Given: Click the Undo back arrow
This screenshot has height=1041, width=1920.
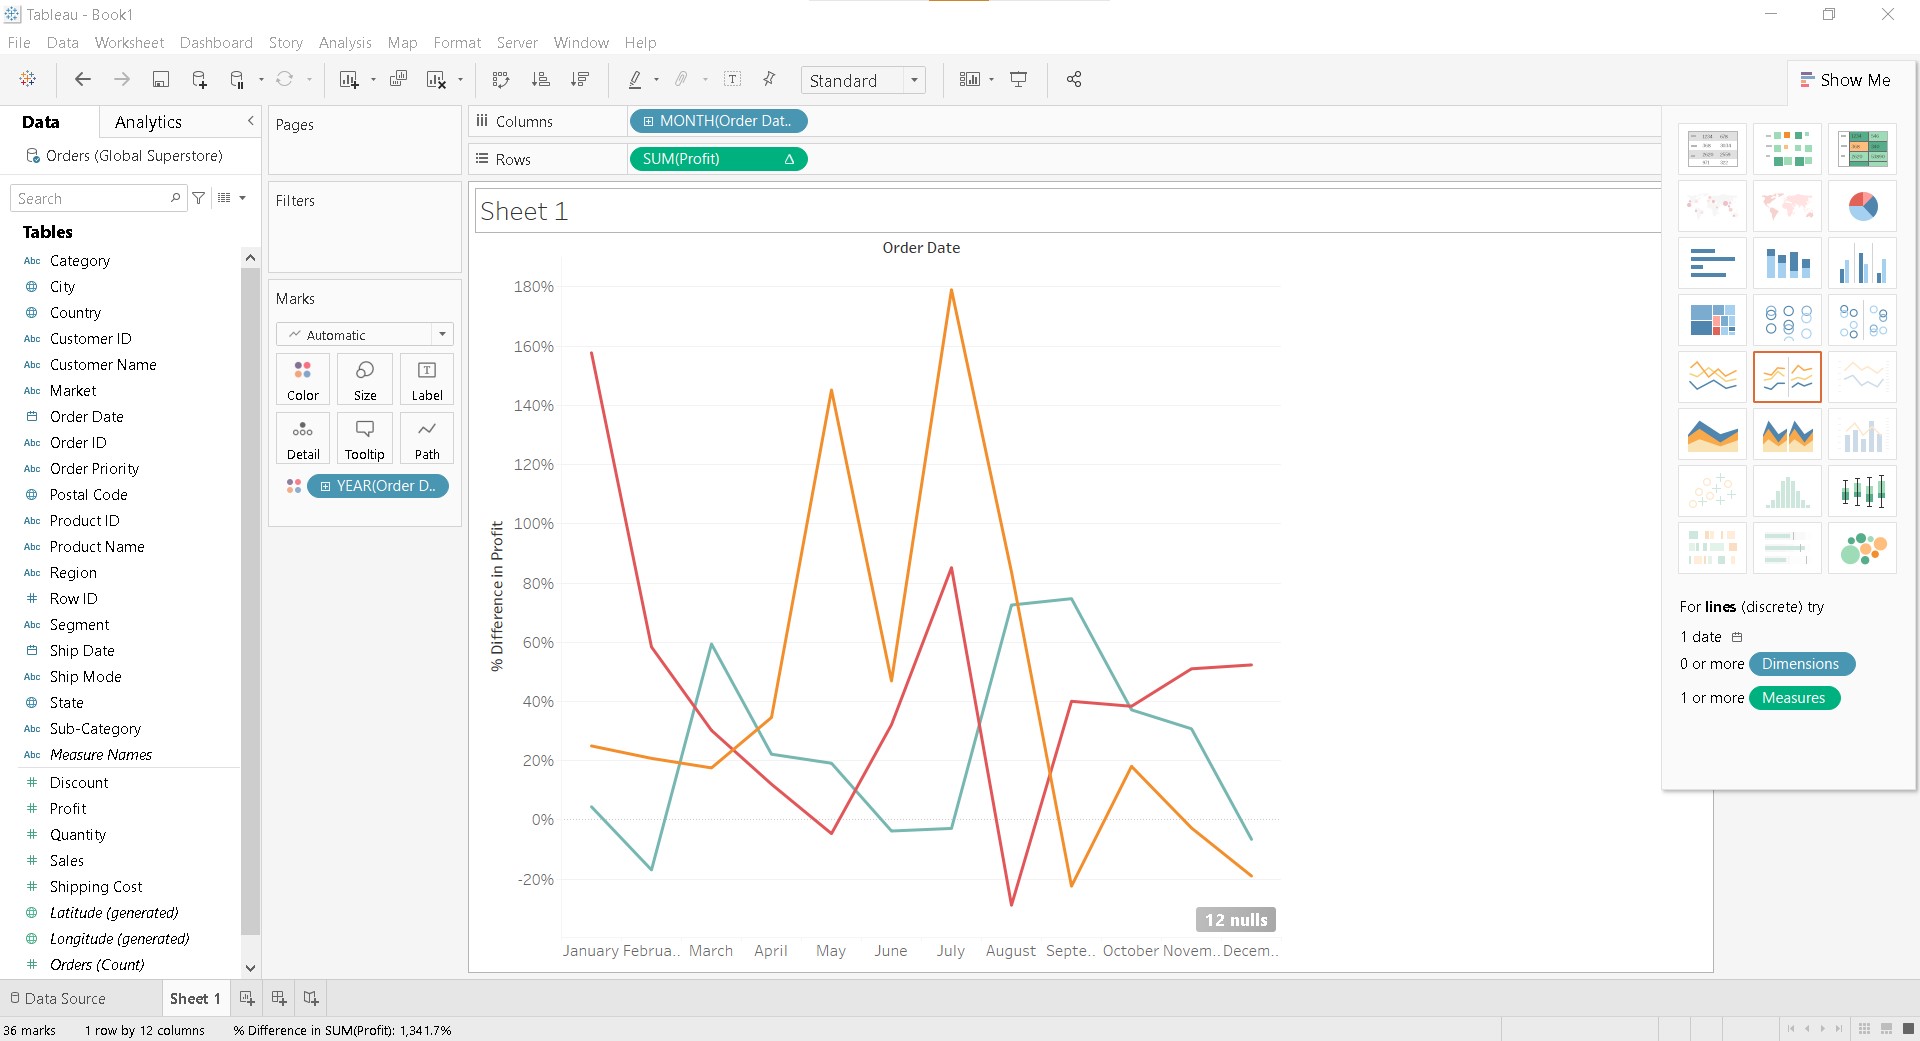Looking at the screenshot, I should pos(83,79).
